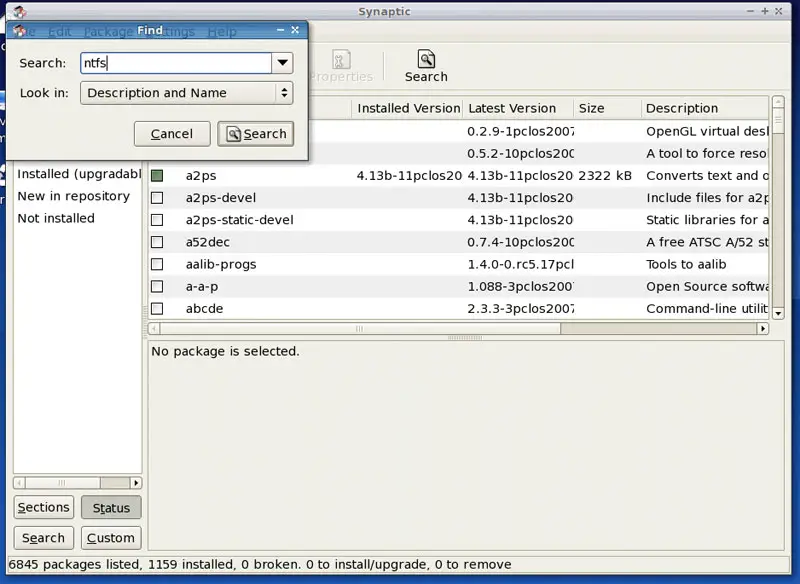
Task: Click the right arrow of package list scrollbar
Action: click(x=763, y=328)
